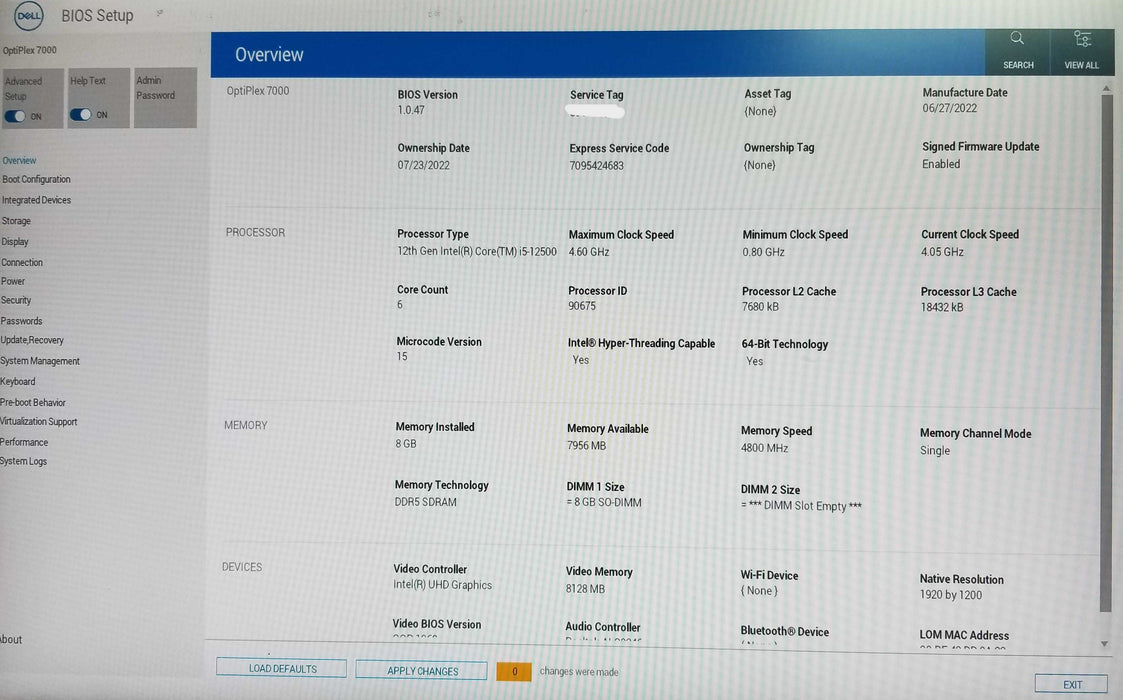1123x700 pixels.
Task: Click the Manufacture Date 06/27/2022
Action: point(950,108)
